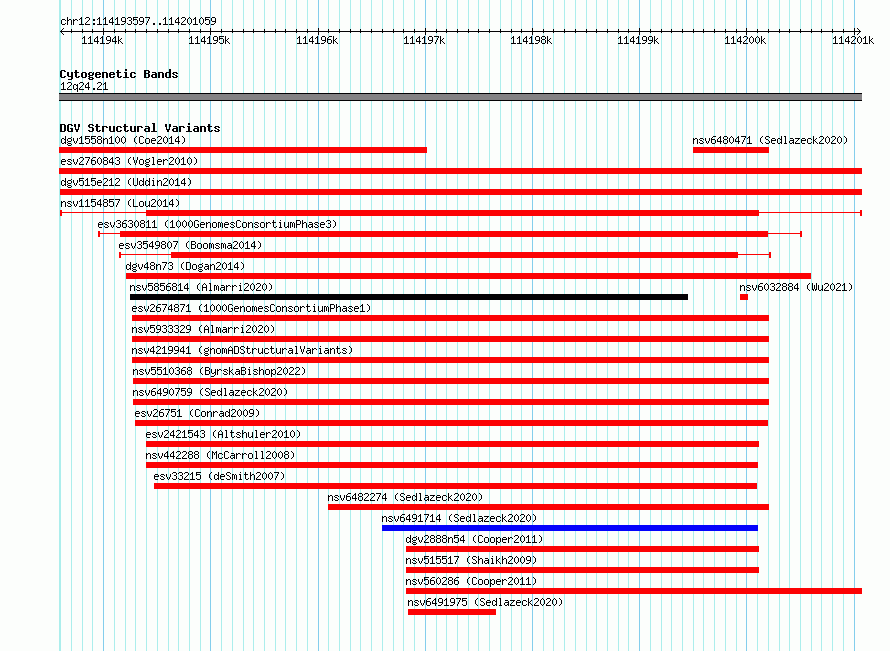The width and height of the screenshot is (890, 651).
Task: Click the 12q24.21 band label
Action: pos(84,86)
